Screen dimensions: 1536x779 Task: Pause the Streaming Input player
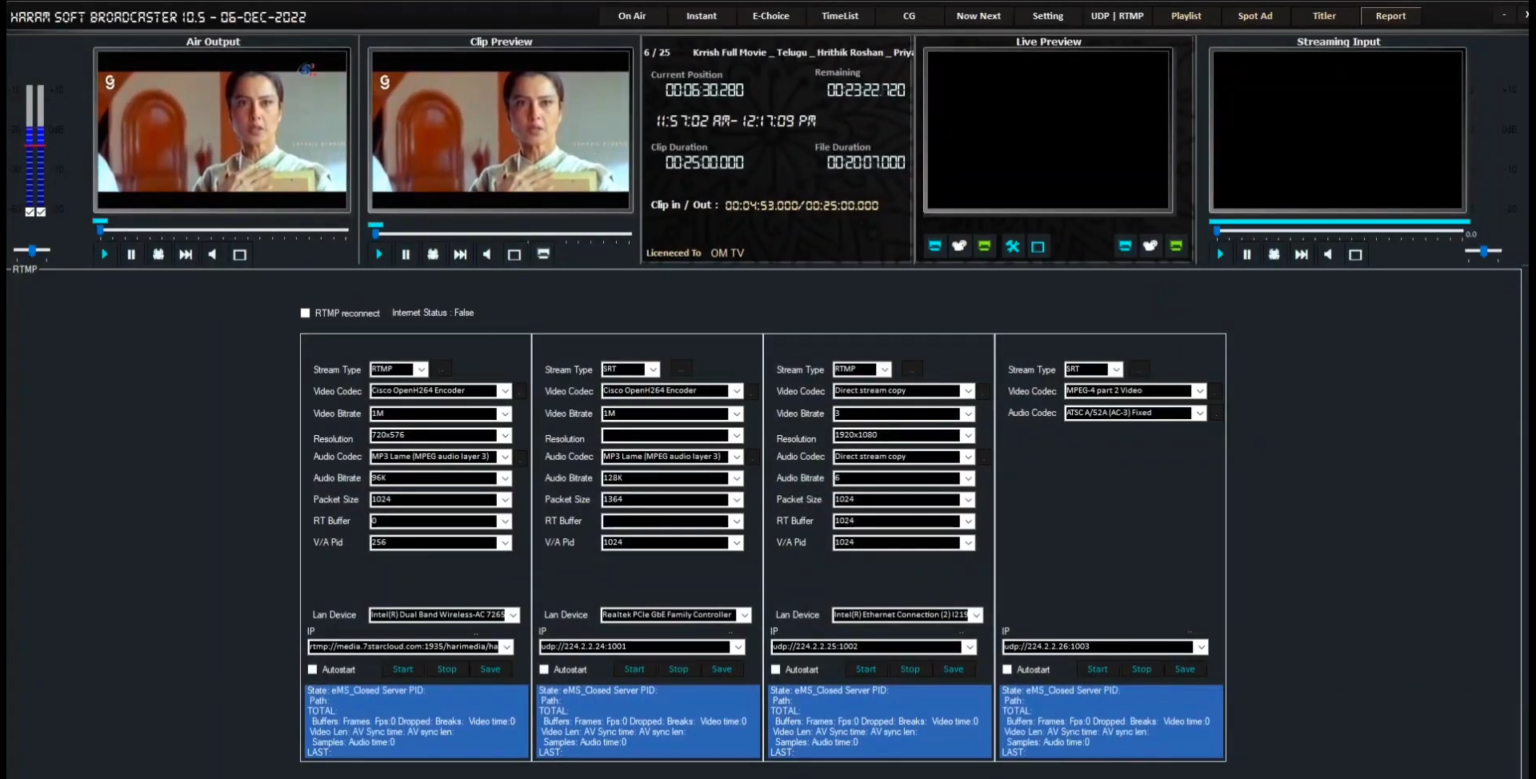[1247, 255]
